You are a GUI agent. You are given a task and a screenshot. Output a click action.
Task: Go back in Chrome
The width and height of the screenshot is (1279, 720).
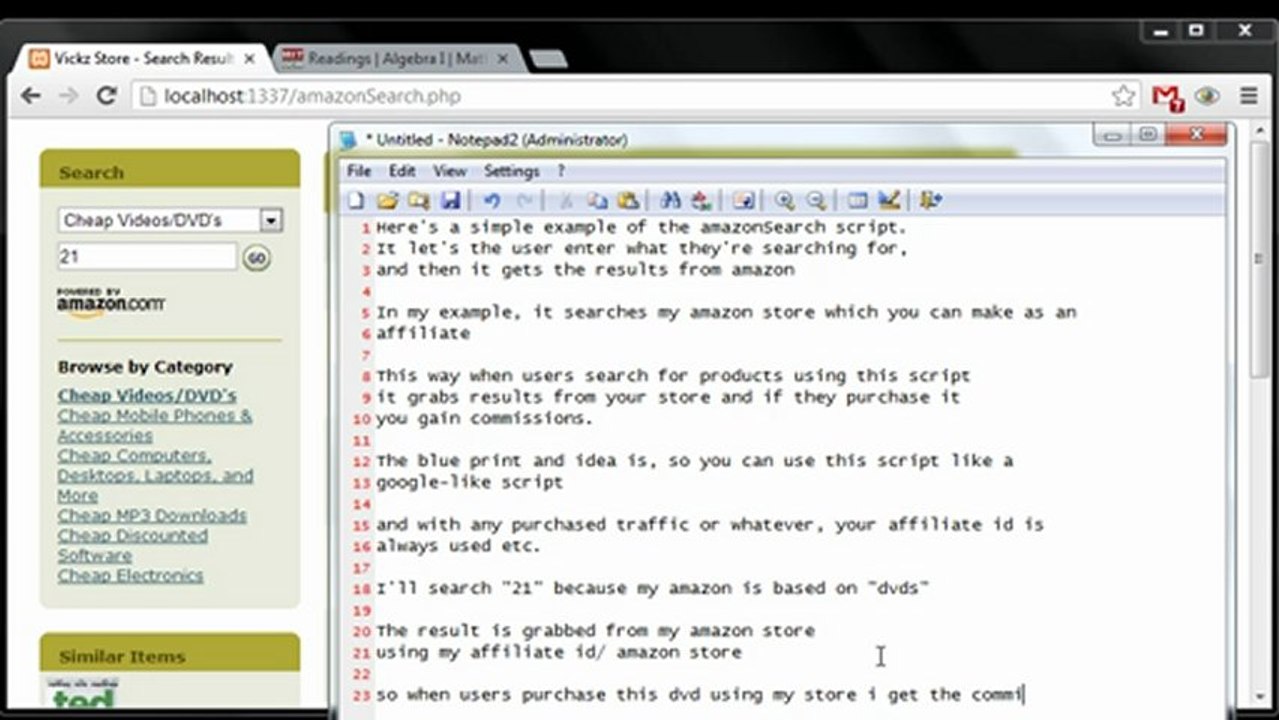point(31,96)
